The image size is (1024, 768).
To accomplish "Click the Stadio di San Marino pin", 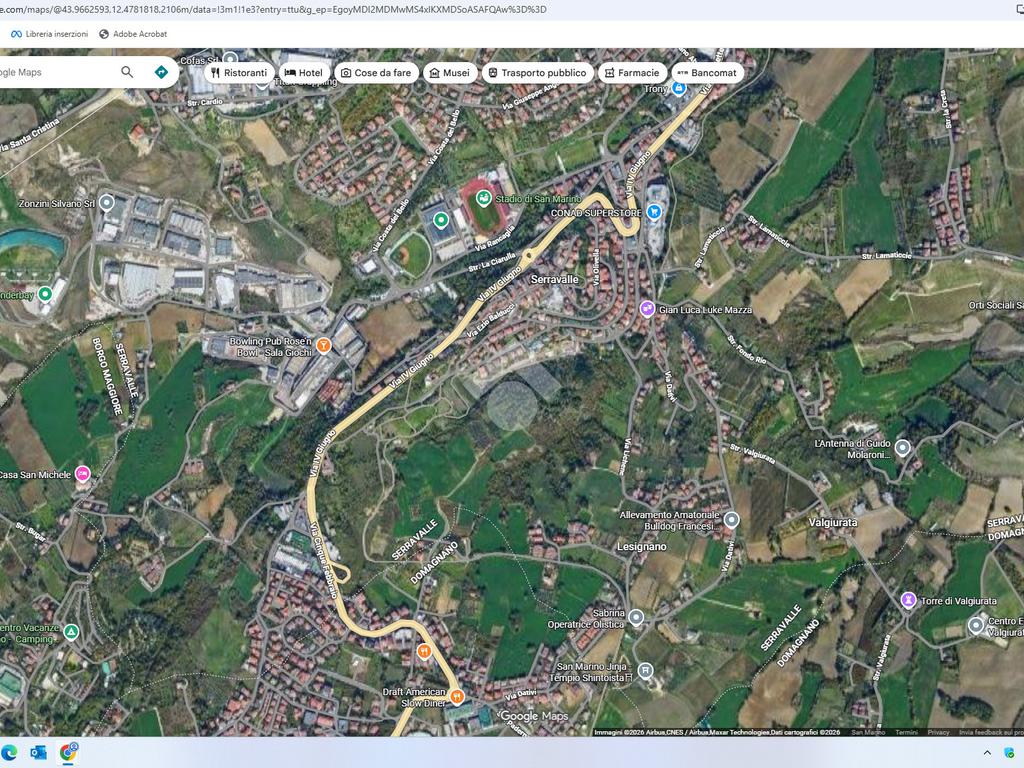I will [484, 198].
